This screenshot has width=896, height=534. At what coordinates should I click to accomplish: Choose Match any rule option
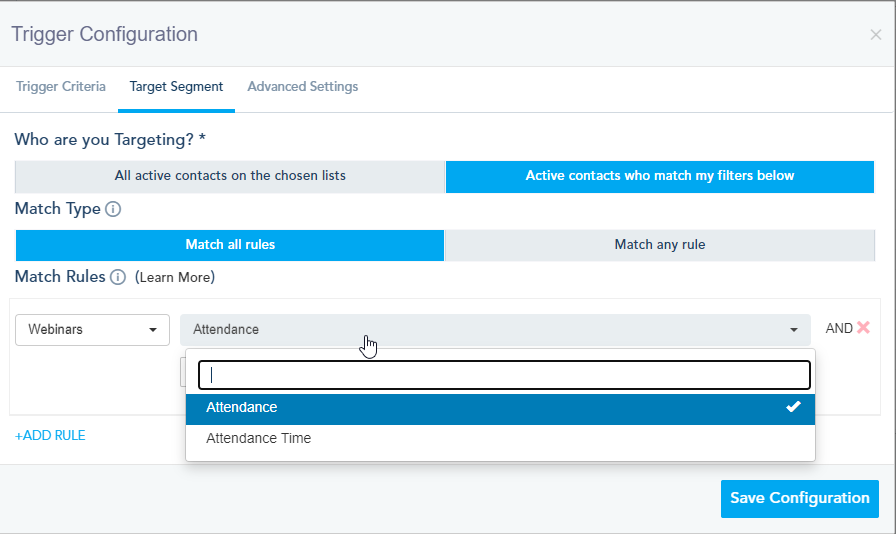coord(660,245)
